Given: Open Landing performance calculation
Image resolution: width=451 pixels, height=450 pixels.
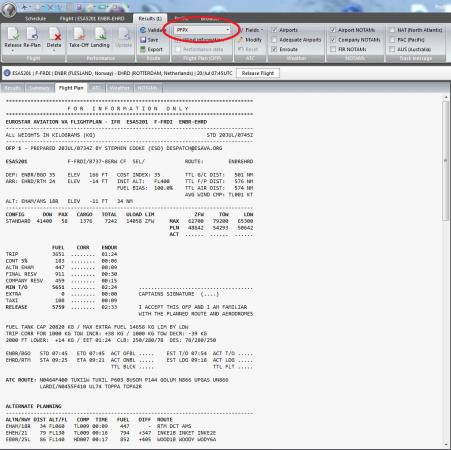Looking at the screenshot, I should tap(100, 37).
